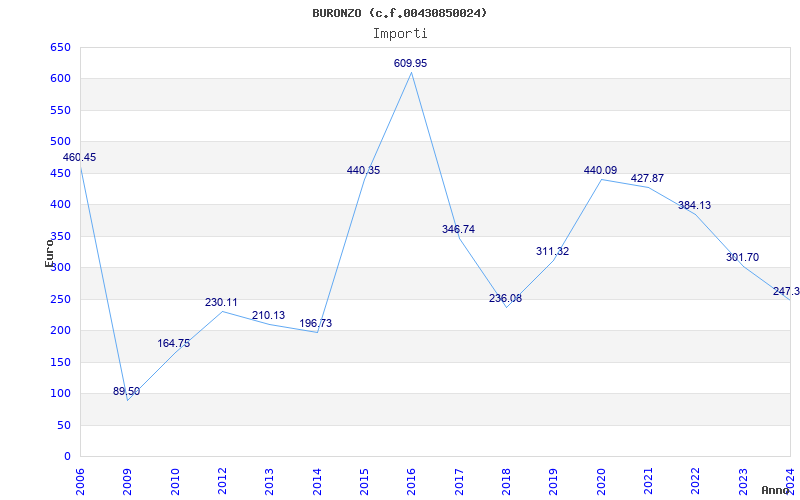Click the 164.75 data label
Image resolution: width=800 pixels, height=500 pixels.
[x=173, y=343]
